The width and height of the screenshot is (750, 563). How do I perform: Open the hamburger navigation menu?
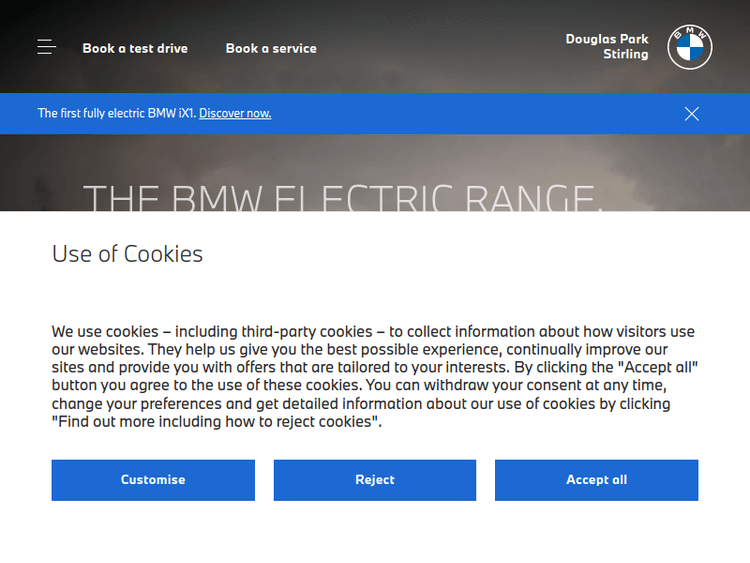click(46, 47)
